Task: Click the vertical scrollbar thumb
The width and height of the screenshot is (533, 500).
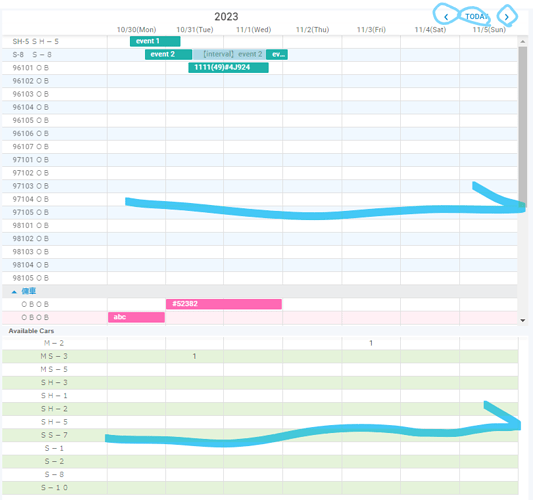Action: pyautogui.click(x=522, y=126)
